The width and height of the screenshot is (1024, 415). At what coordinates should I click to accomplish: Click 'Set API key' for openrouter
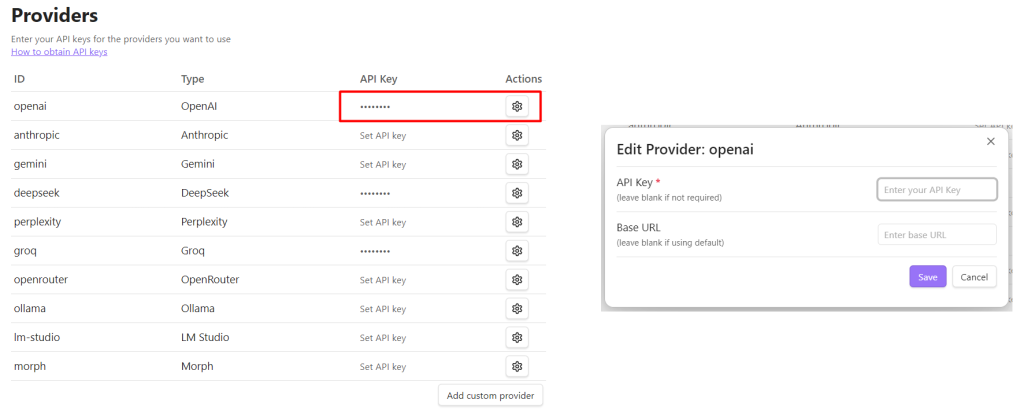point(383,280)
